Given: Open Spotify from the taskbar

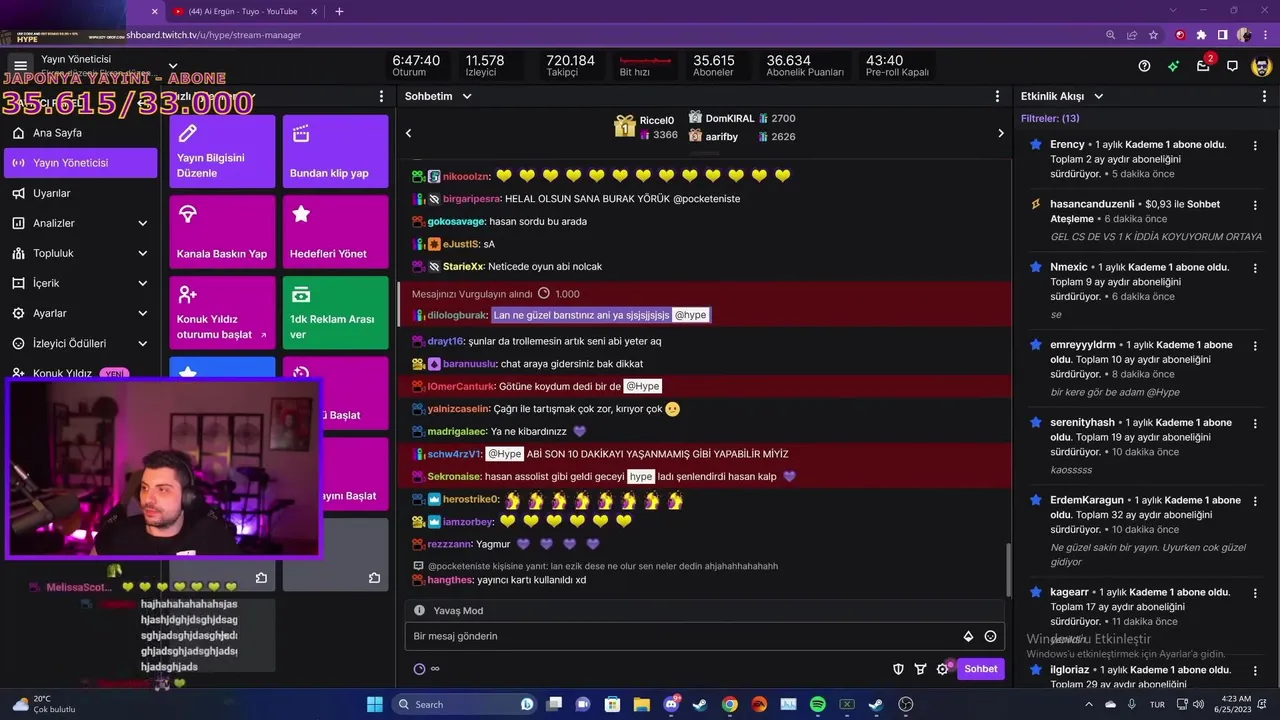Looking at the screenshot, I should coord(817,704).
